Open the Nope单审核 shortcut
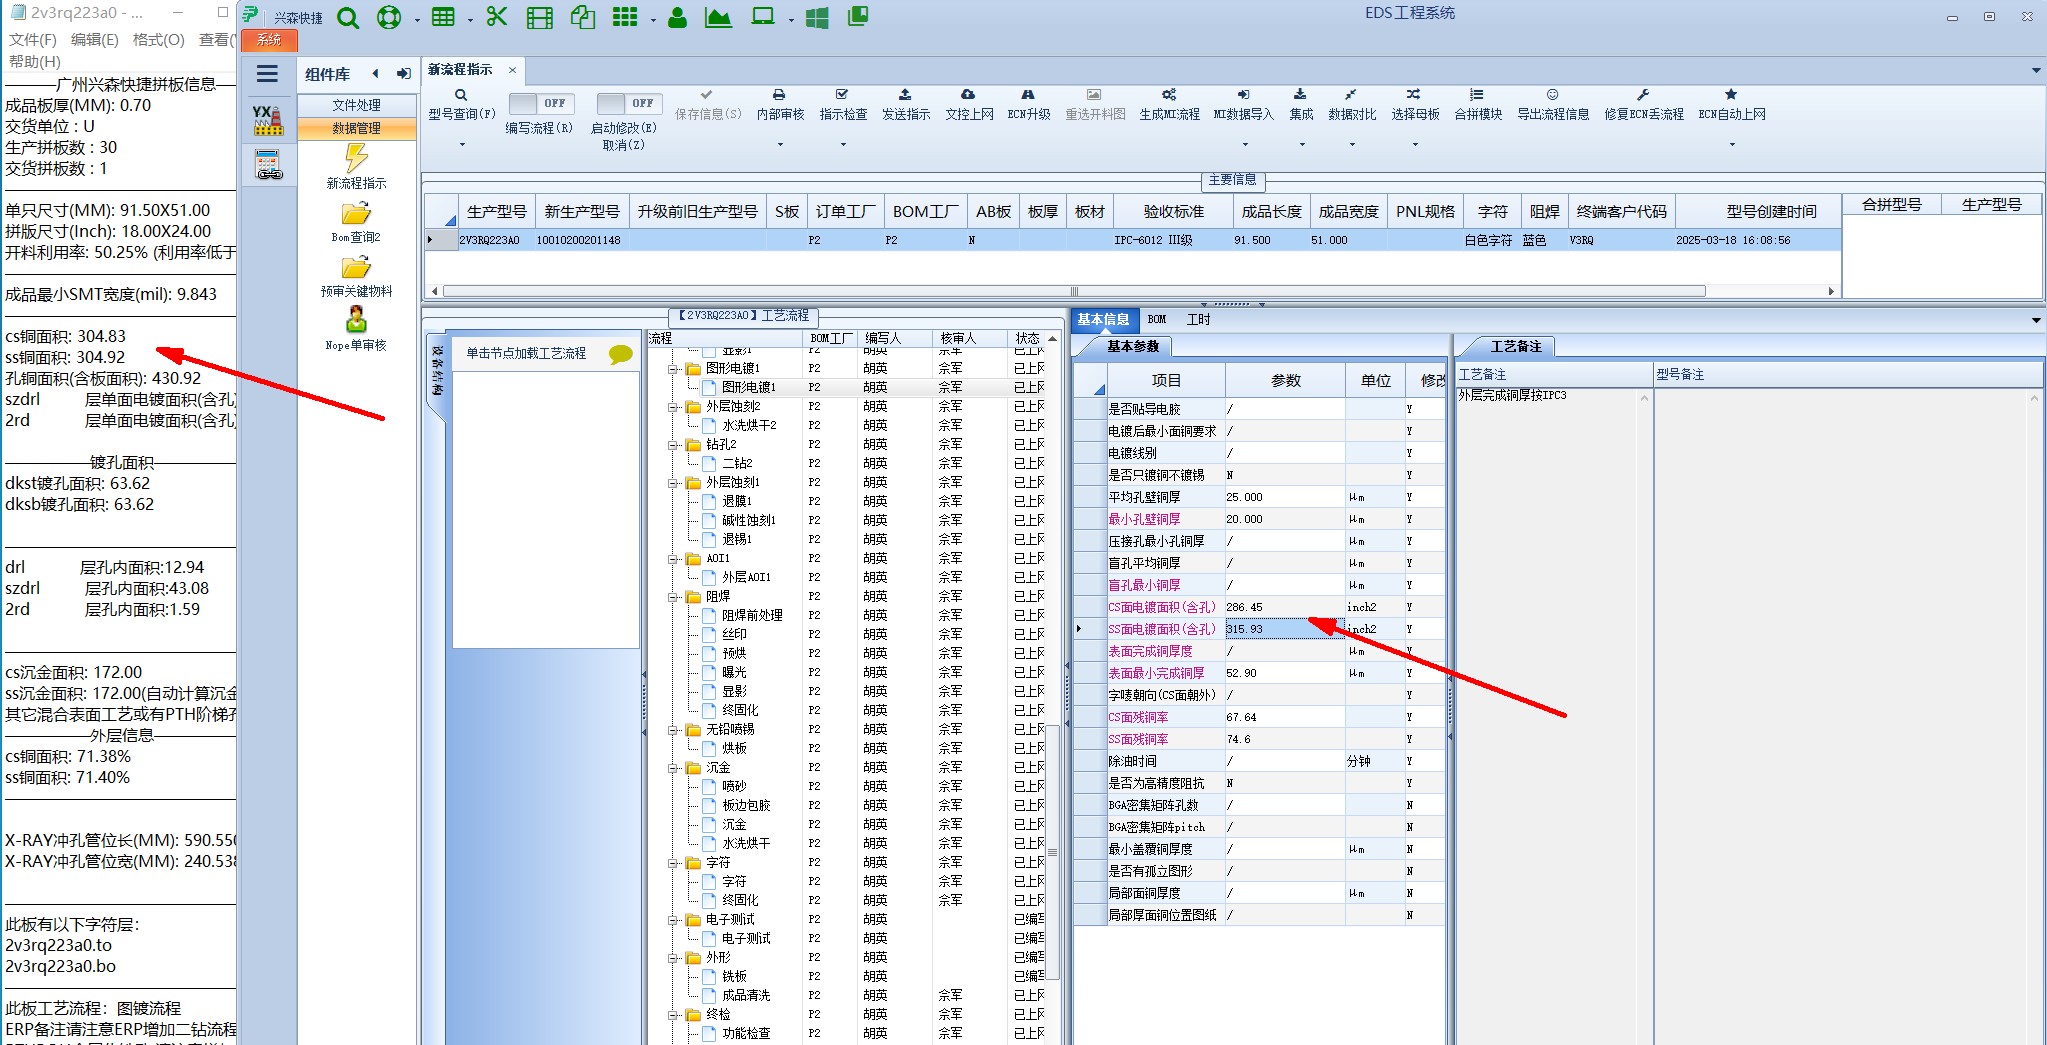Screen dimensions: 2047x1045 pos(356,329)
